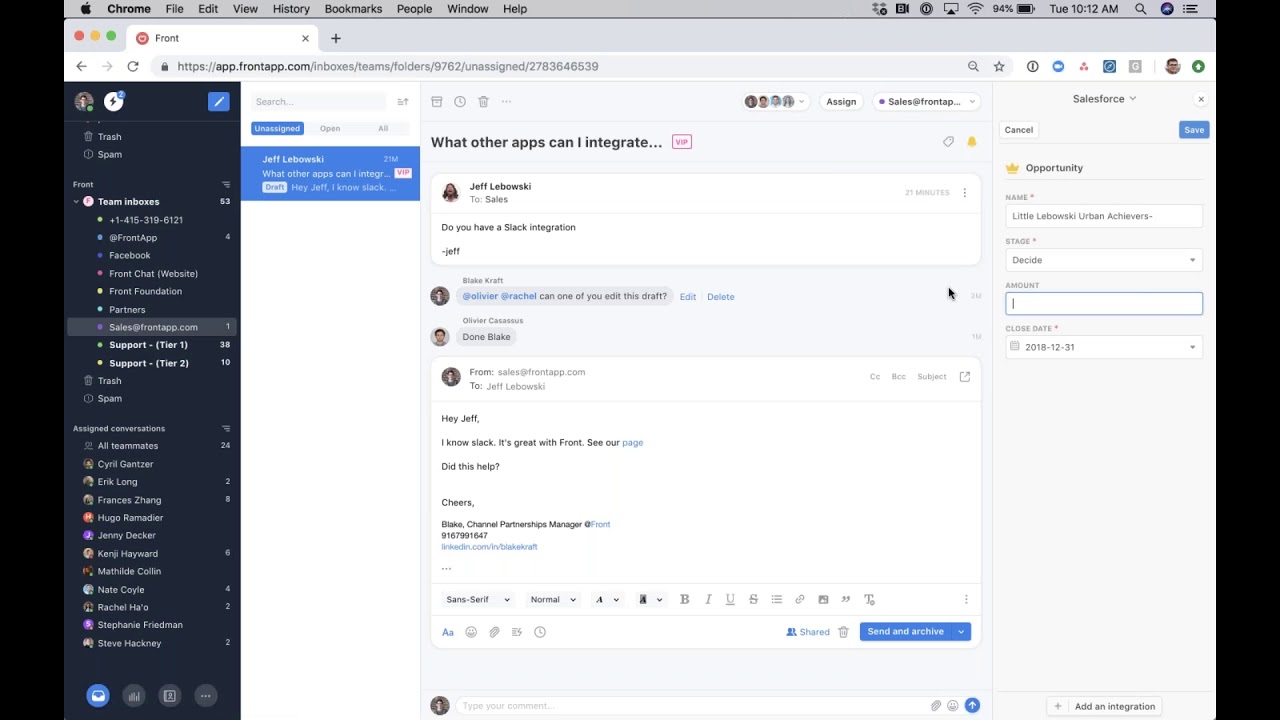Viewport: 1280px width, 720px height.
Task: Click Add an integration button
Action: (x=1104, y=706)
